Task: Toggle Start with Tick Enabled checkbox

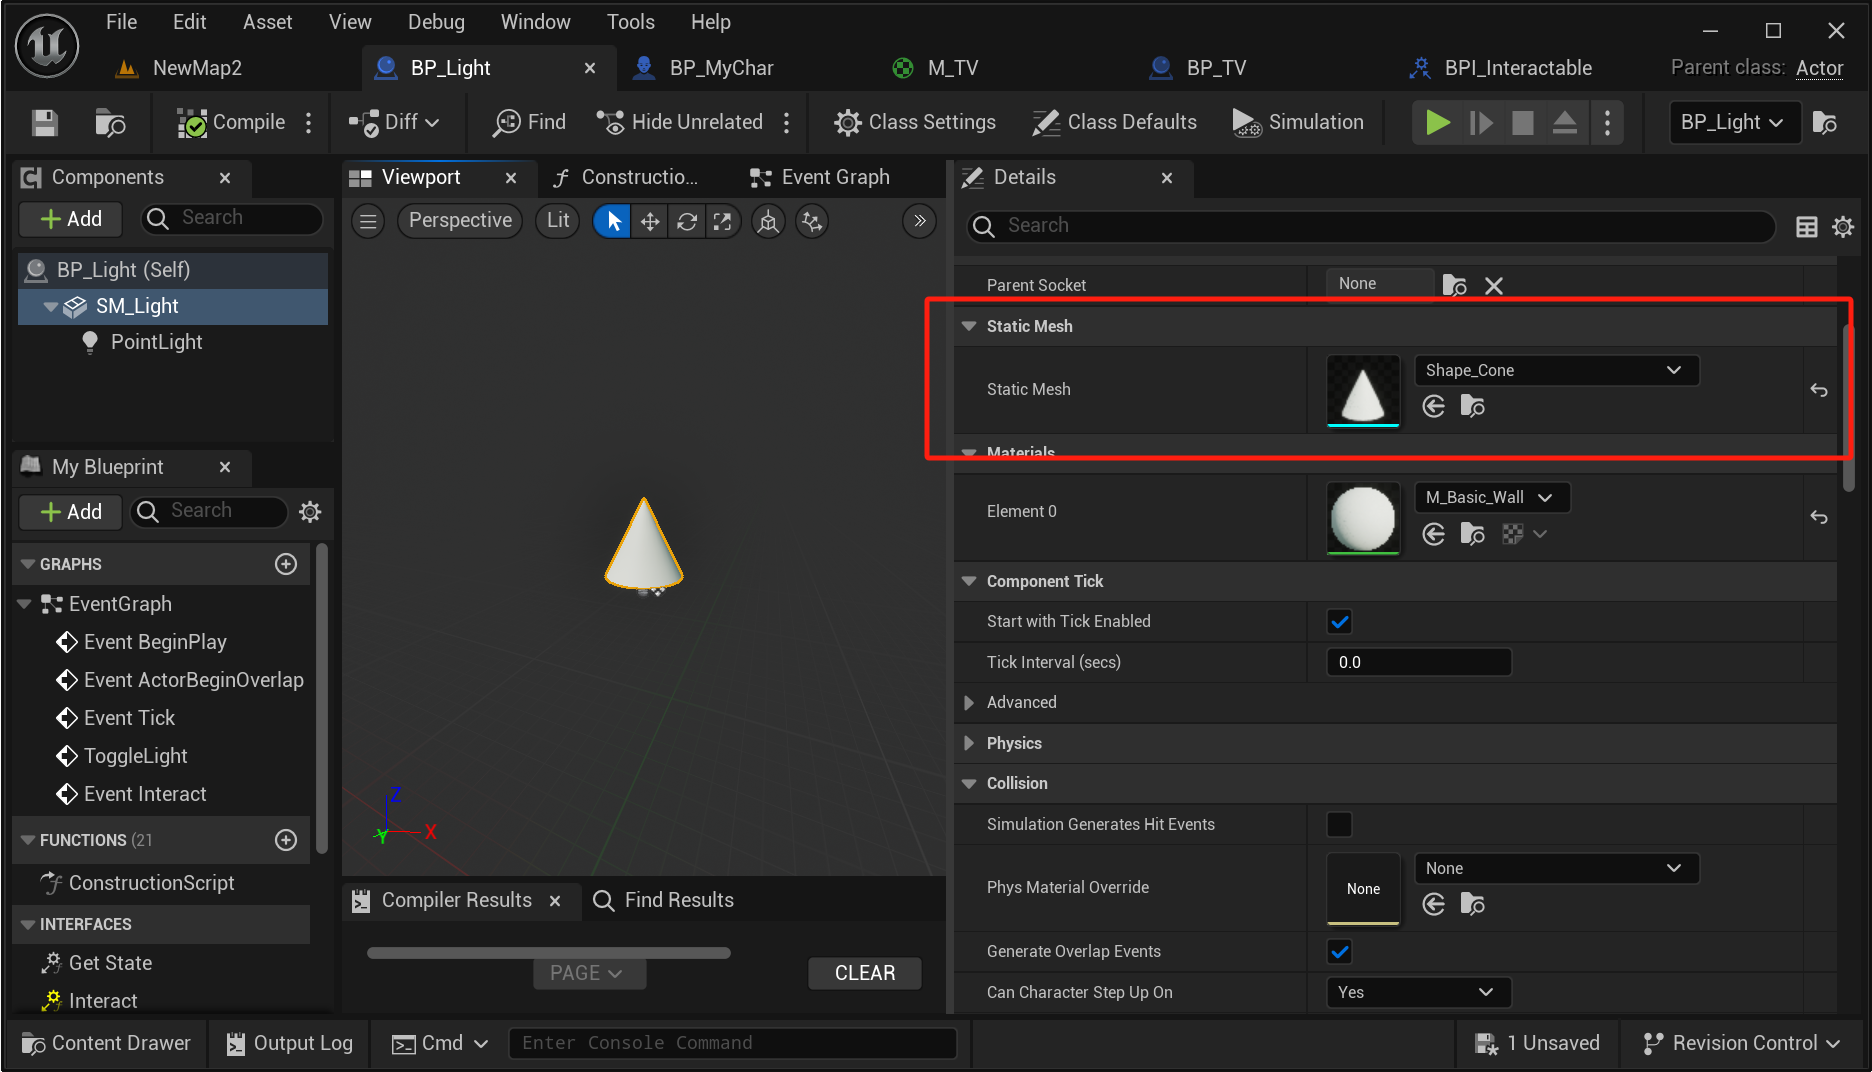Action: click(1339, 622)
